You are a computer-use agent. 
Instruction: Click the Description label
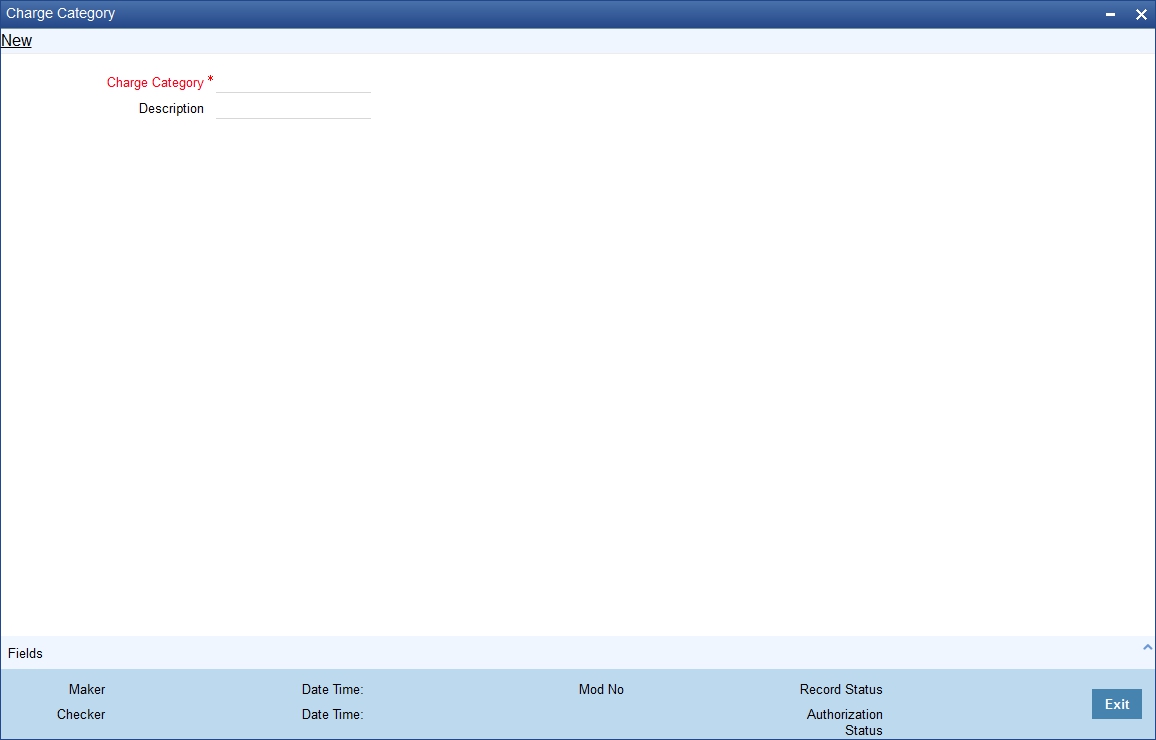pos(171,108)
